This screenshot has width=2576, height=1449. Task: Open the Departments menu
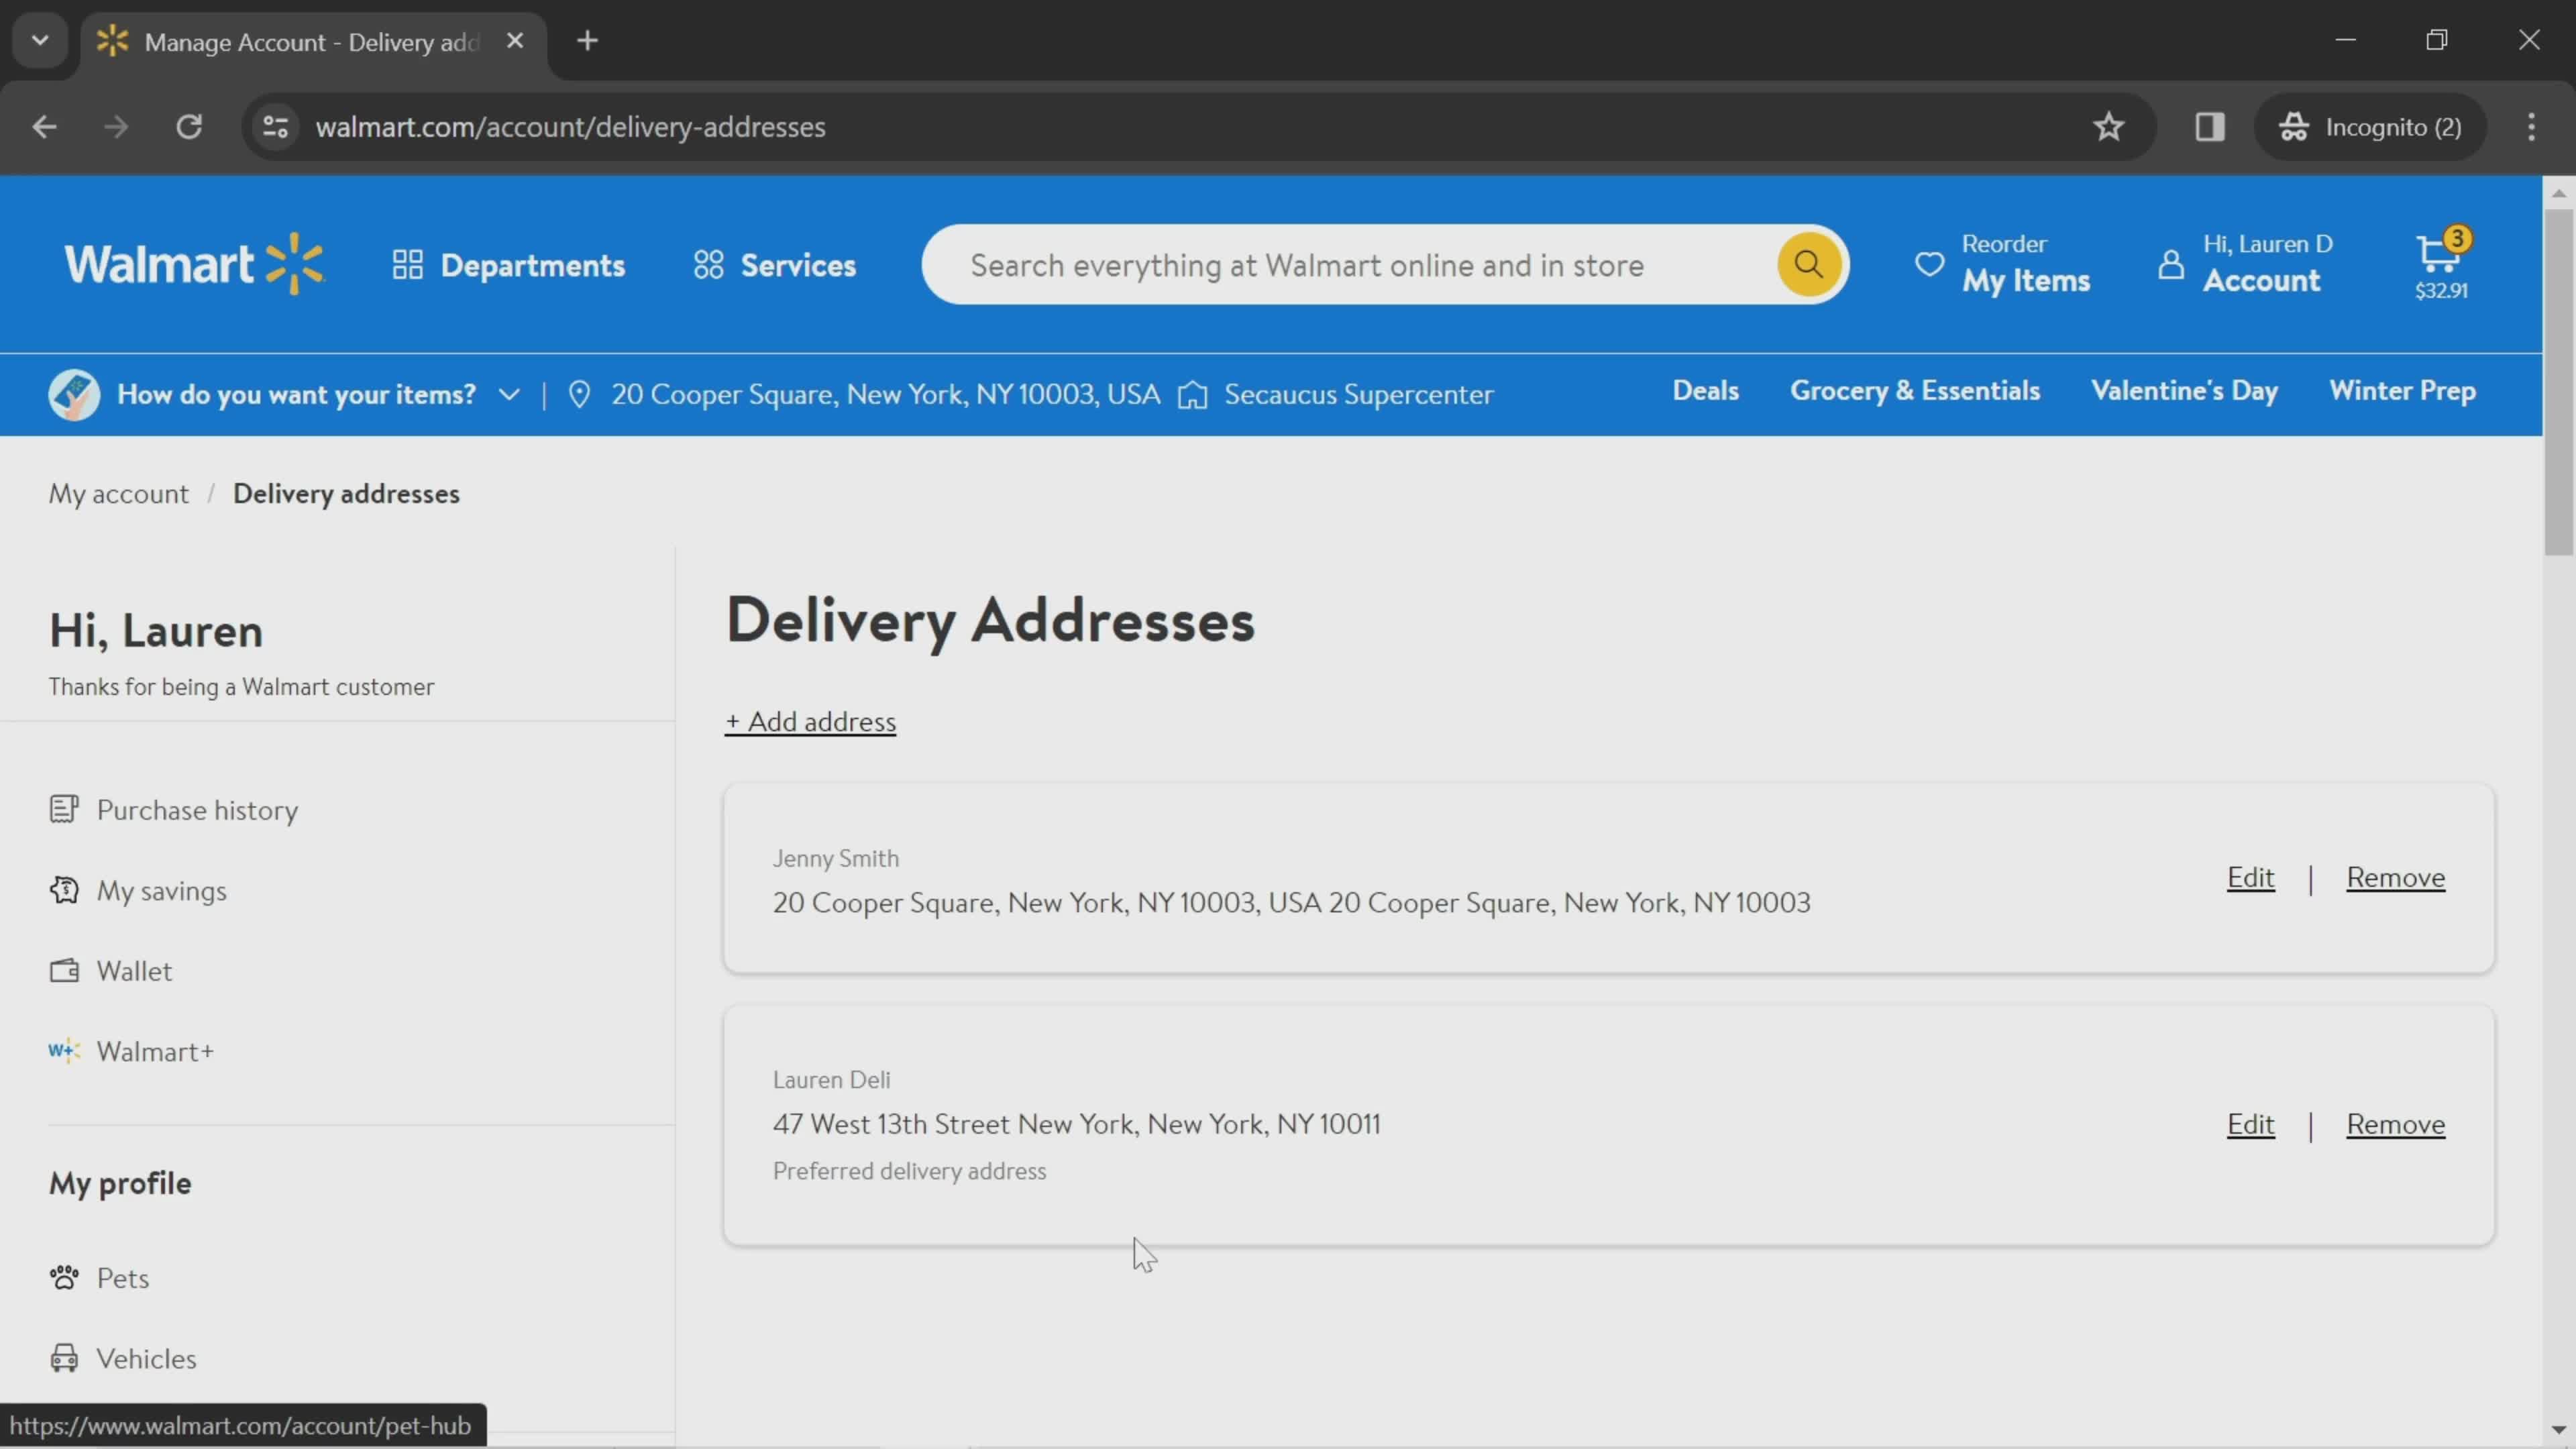point(508,265)
